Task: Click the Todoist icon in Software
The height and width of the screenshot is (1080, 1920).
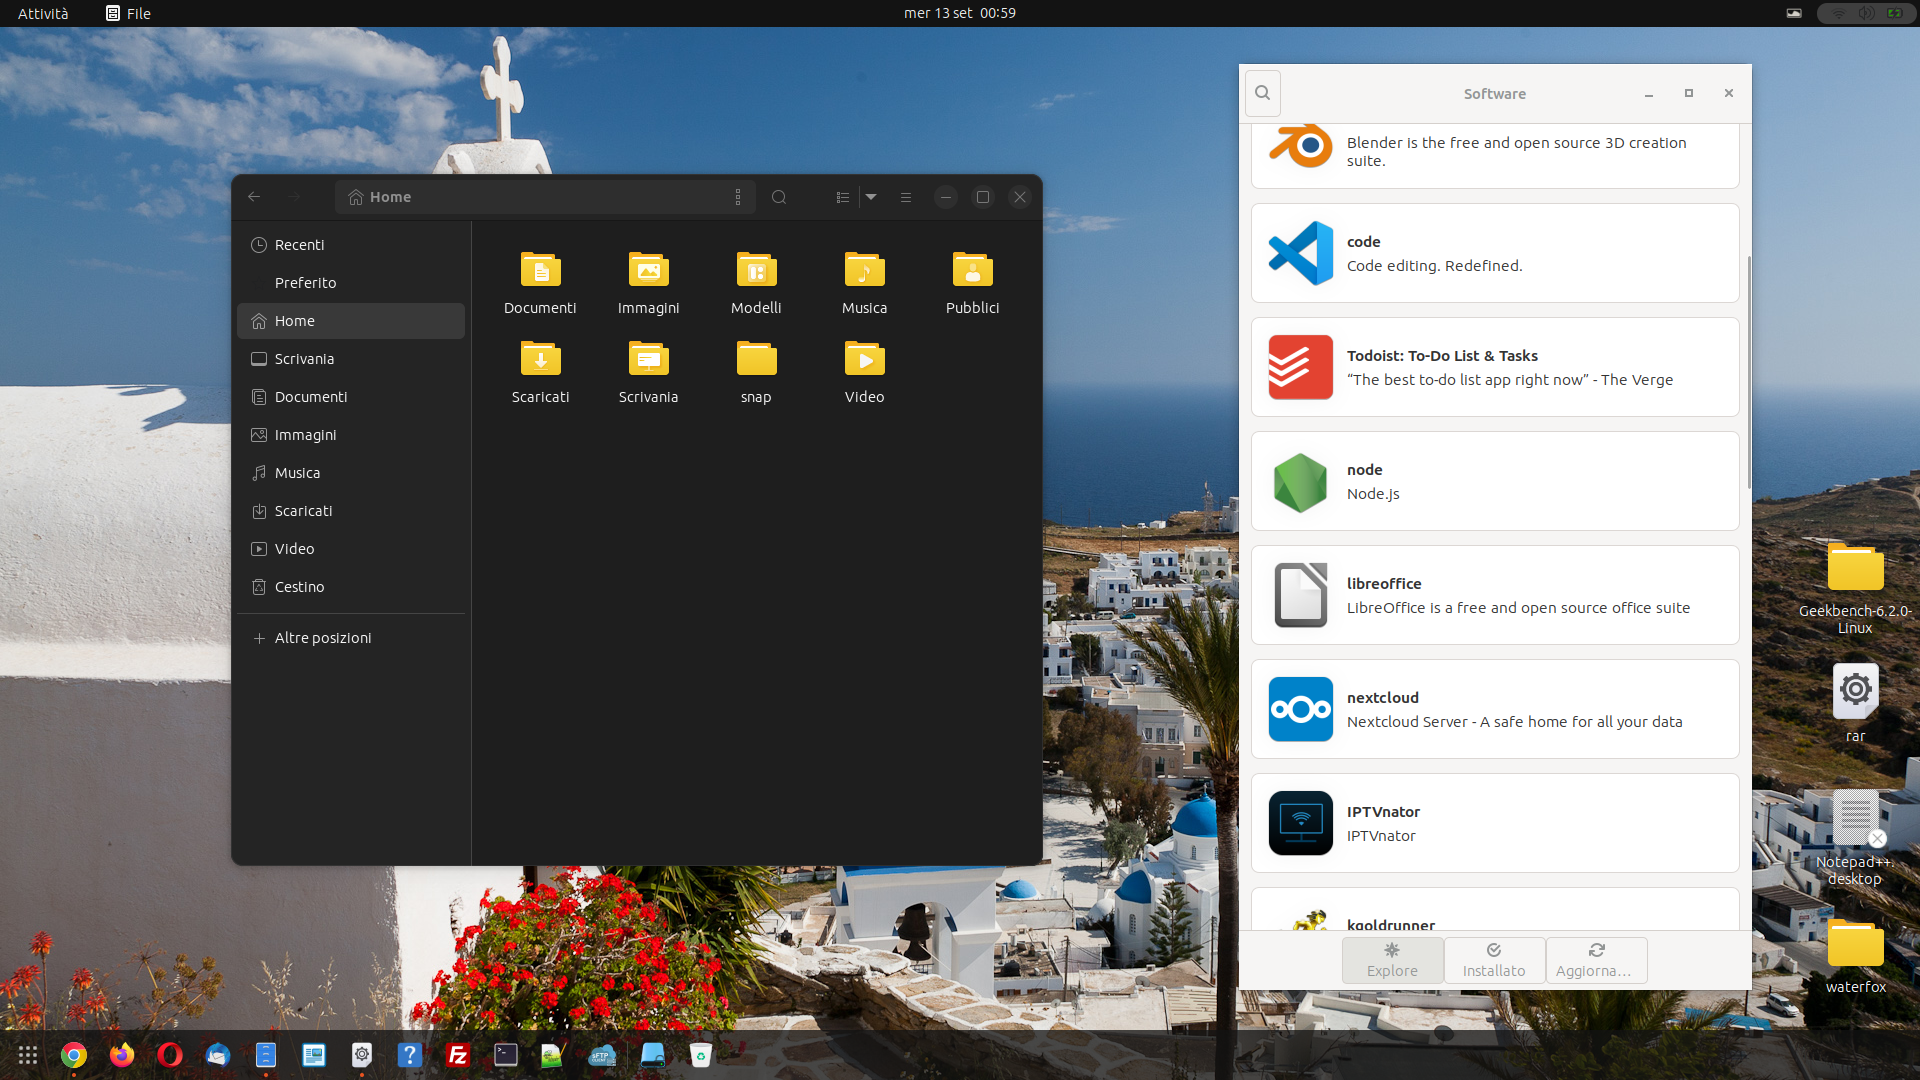Action: pos(1300,367)
